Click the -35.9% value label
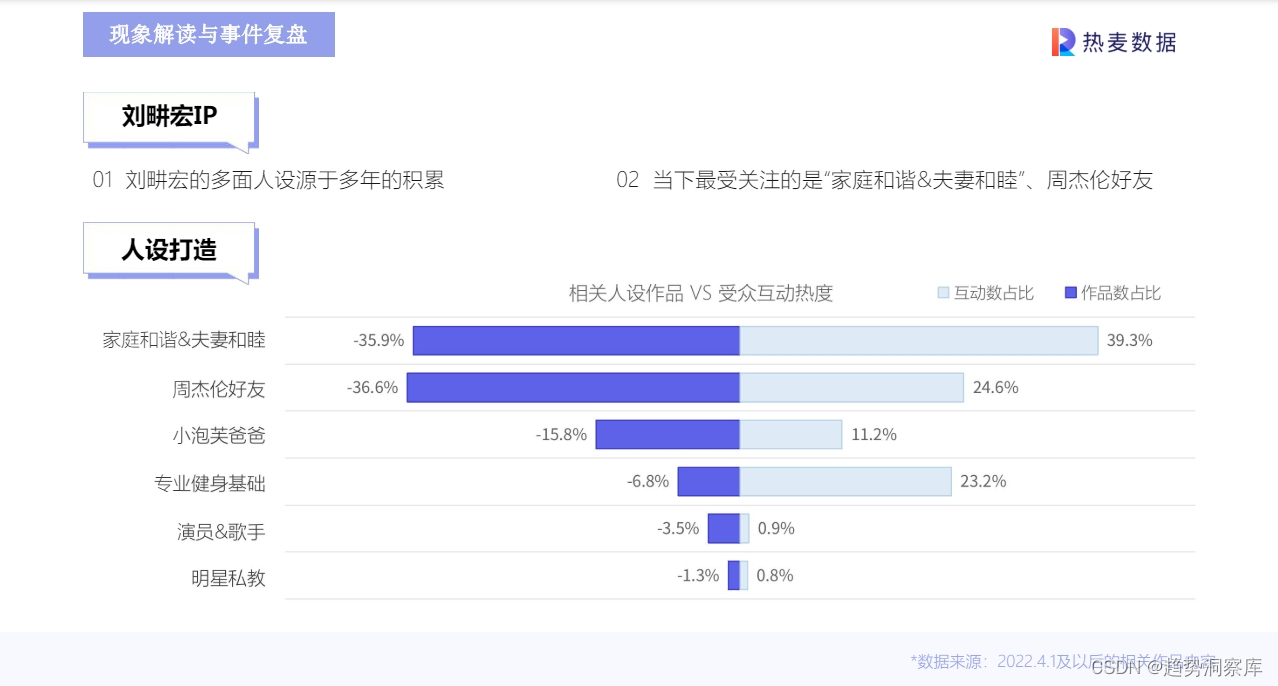This screenshot has height=686, width=1278. pos(379,341)
